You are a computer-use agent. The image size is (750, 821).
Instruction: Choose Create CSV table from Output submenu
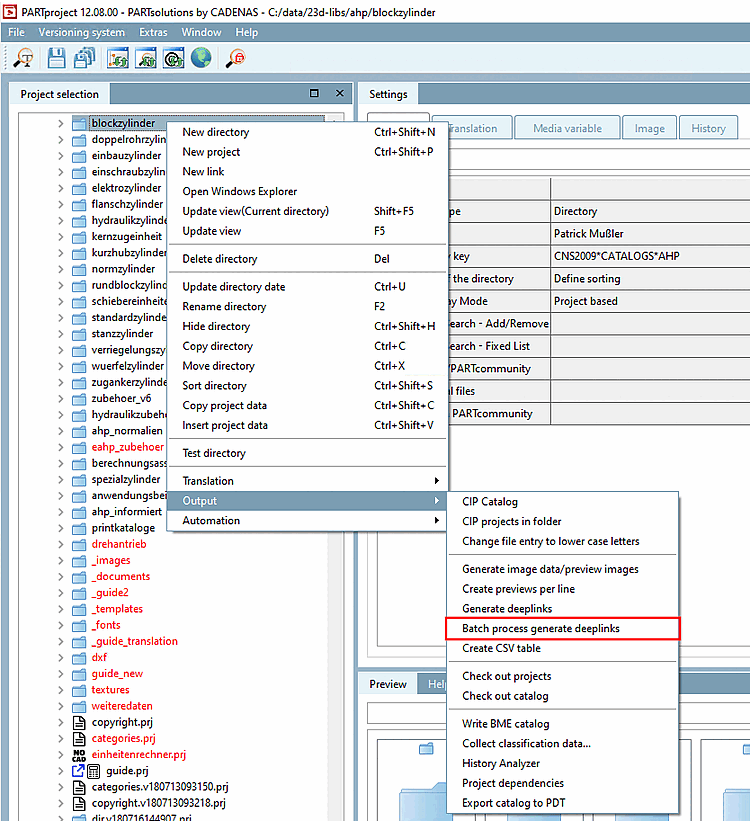tap(501, 648)
